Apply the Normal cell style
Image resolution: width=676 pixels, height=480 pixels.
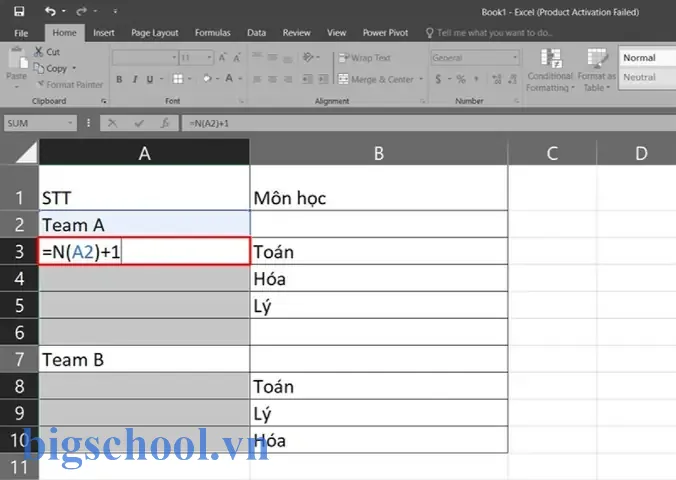coord(648,57)
